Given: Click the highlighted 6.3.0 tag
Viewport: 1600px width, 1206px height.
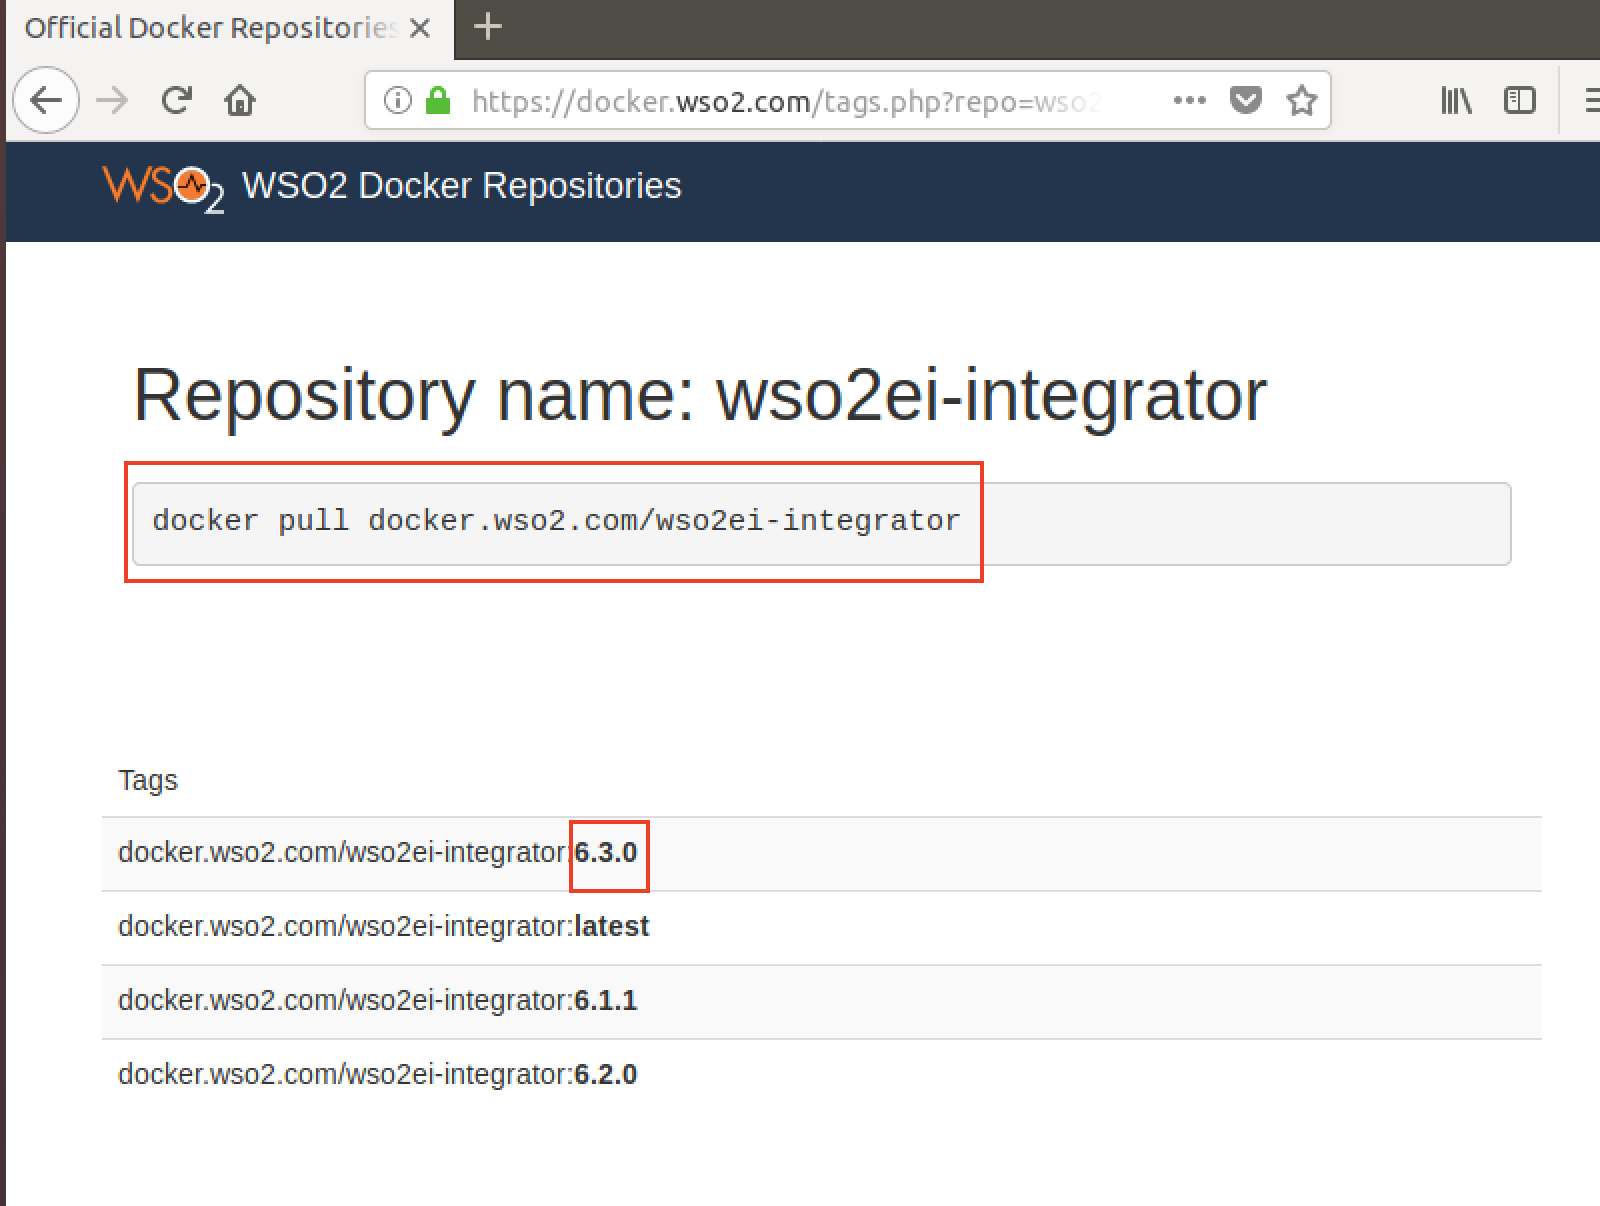Looking at the screenshot, I should pyautogui.click(x=606, y=853).
